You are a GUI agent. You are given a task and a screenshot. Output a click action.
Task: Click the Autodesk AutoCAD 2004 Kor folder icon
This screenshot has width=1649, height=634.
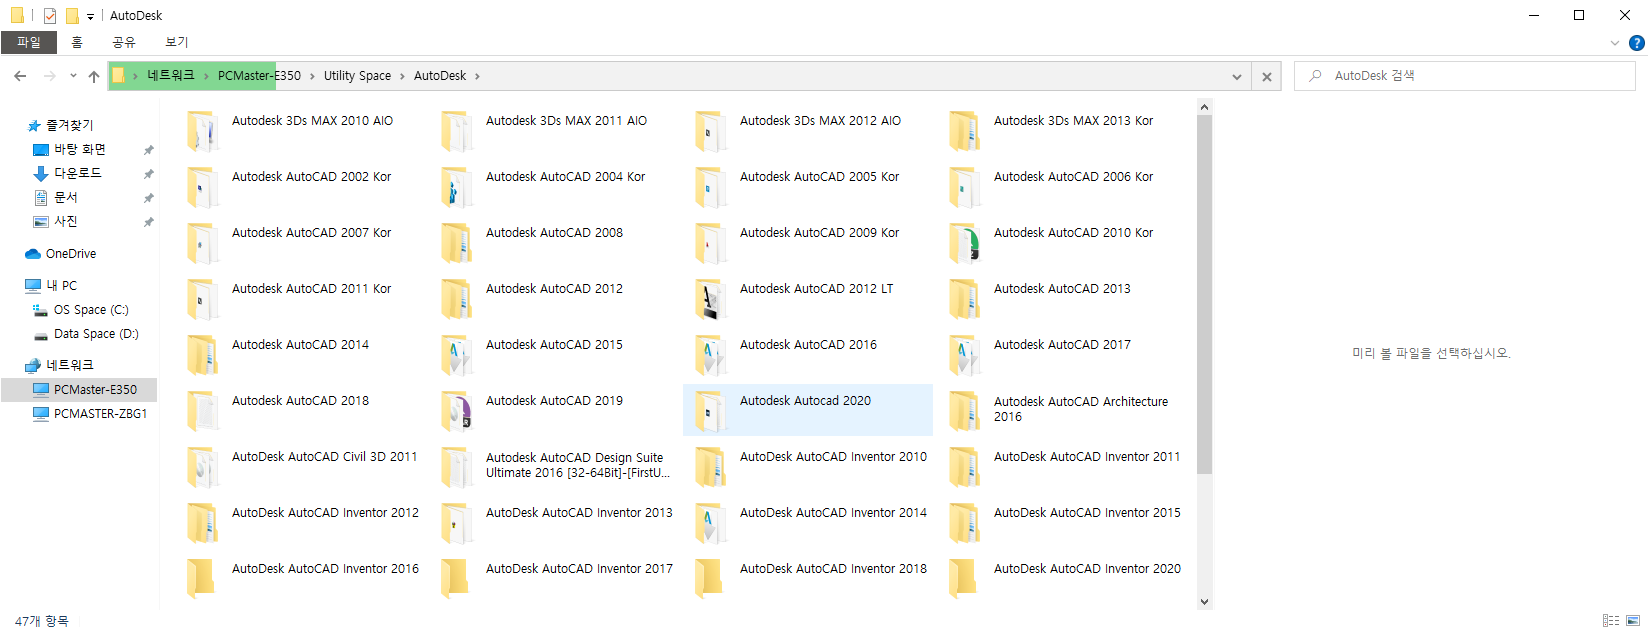(x=457, y=186)
